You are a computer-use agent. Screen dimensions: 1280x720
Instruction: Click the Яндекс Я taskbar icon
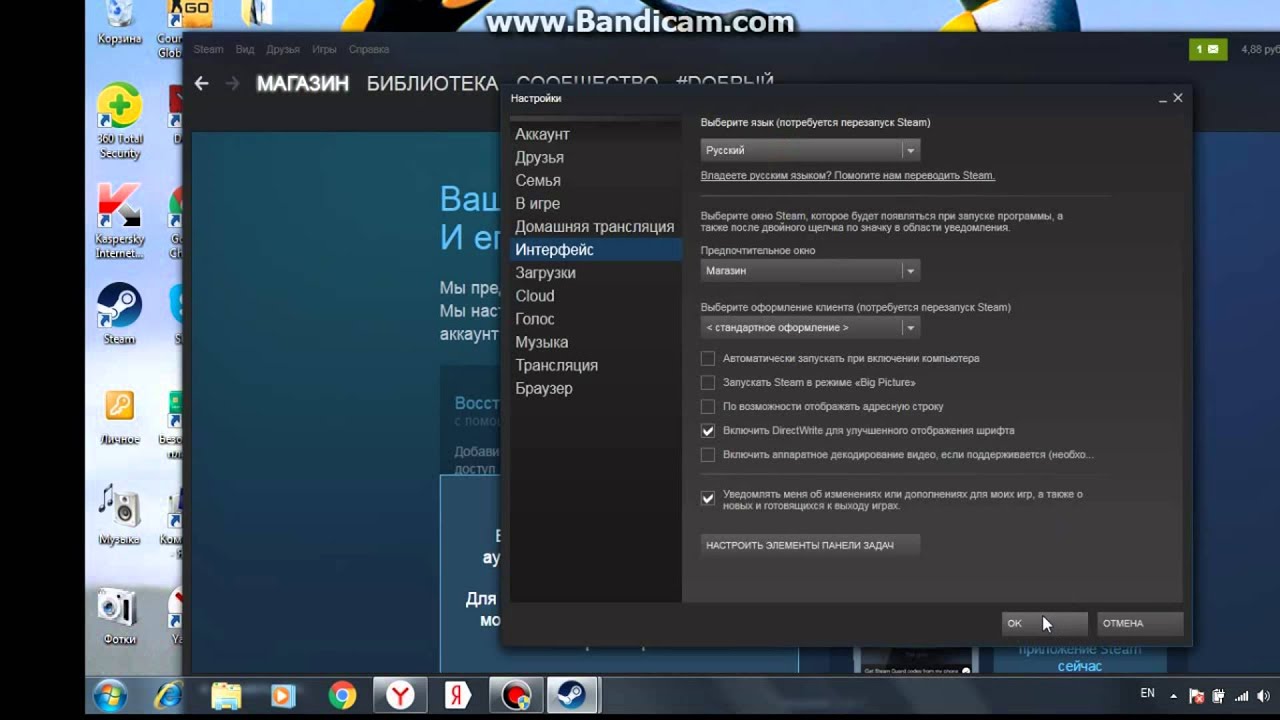tap(458, 695)
